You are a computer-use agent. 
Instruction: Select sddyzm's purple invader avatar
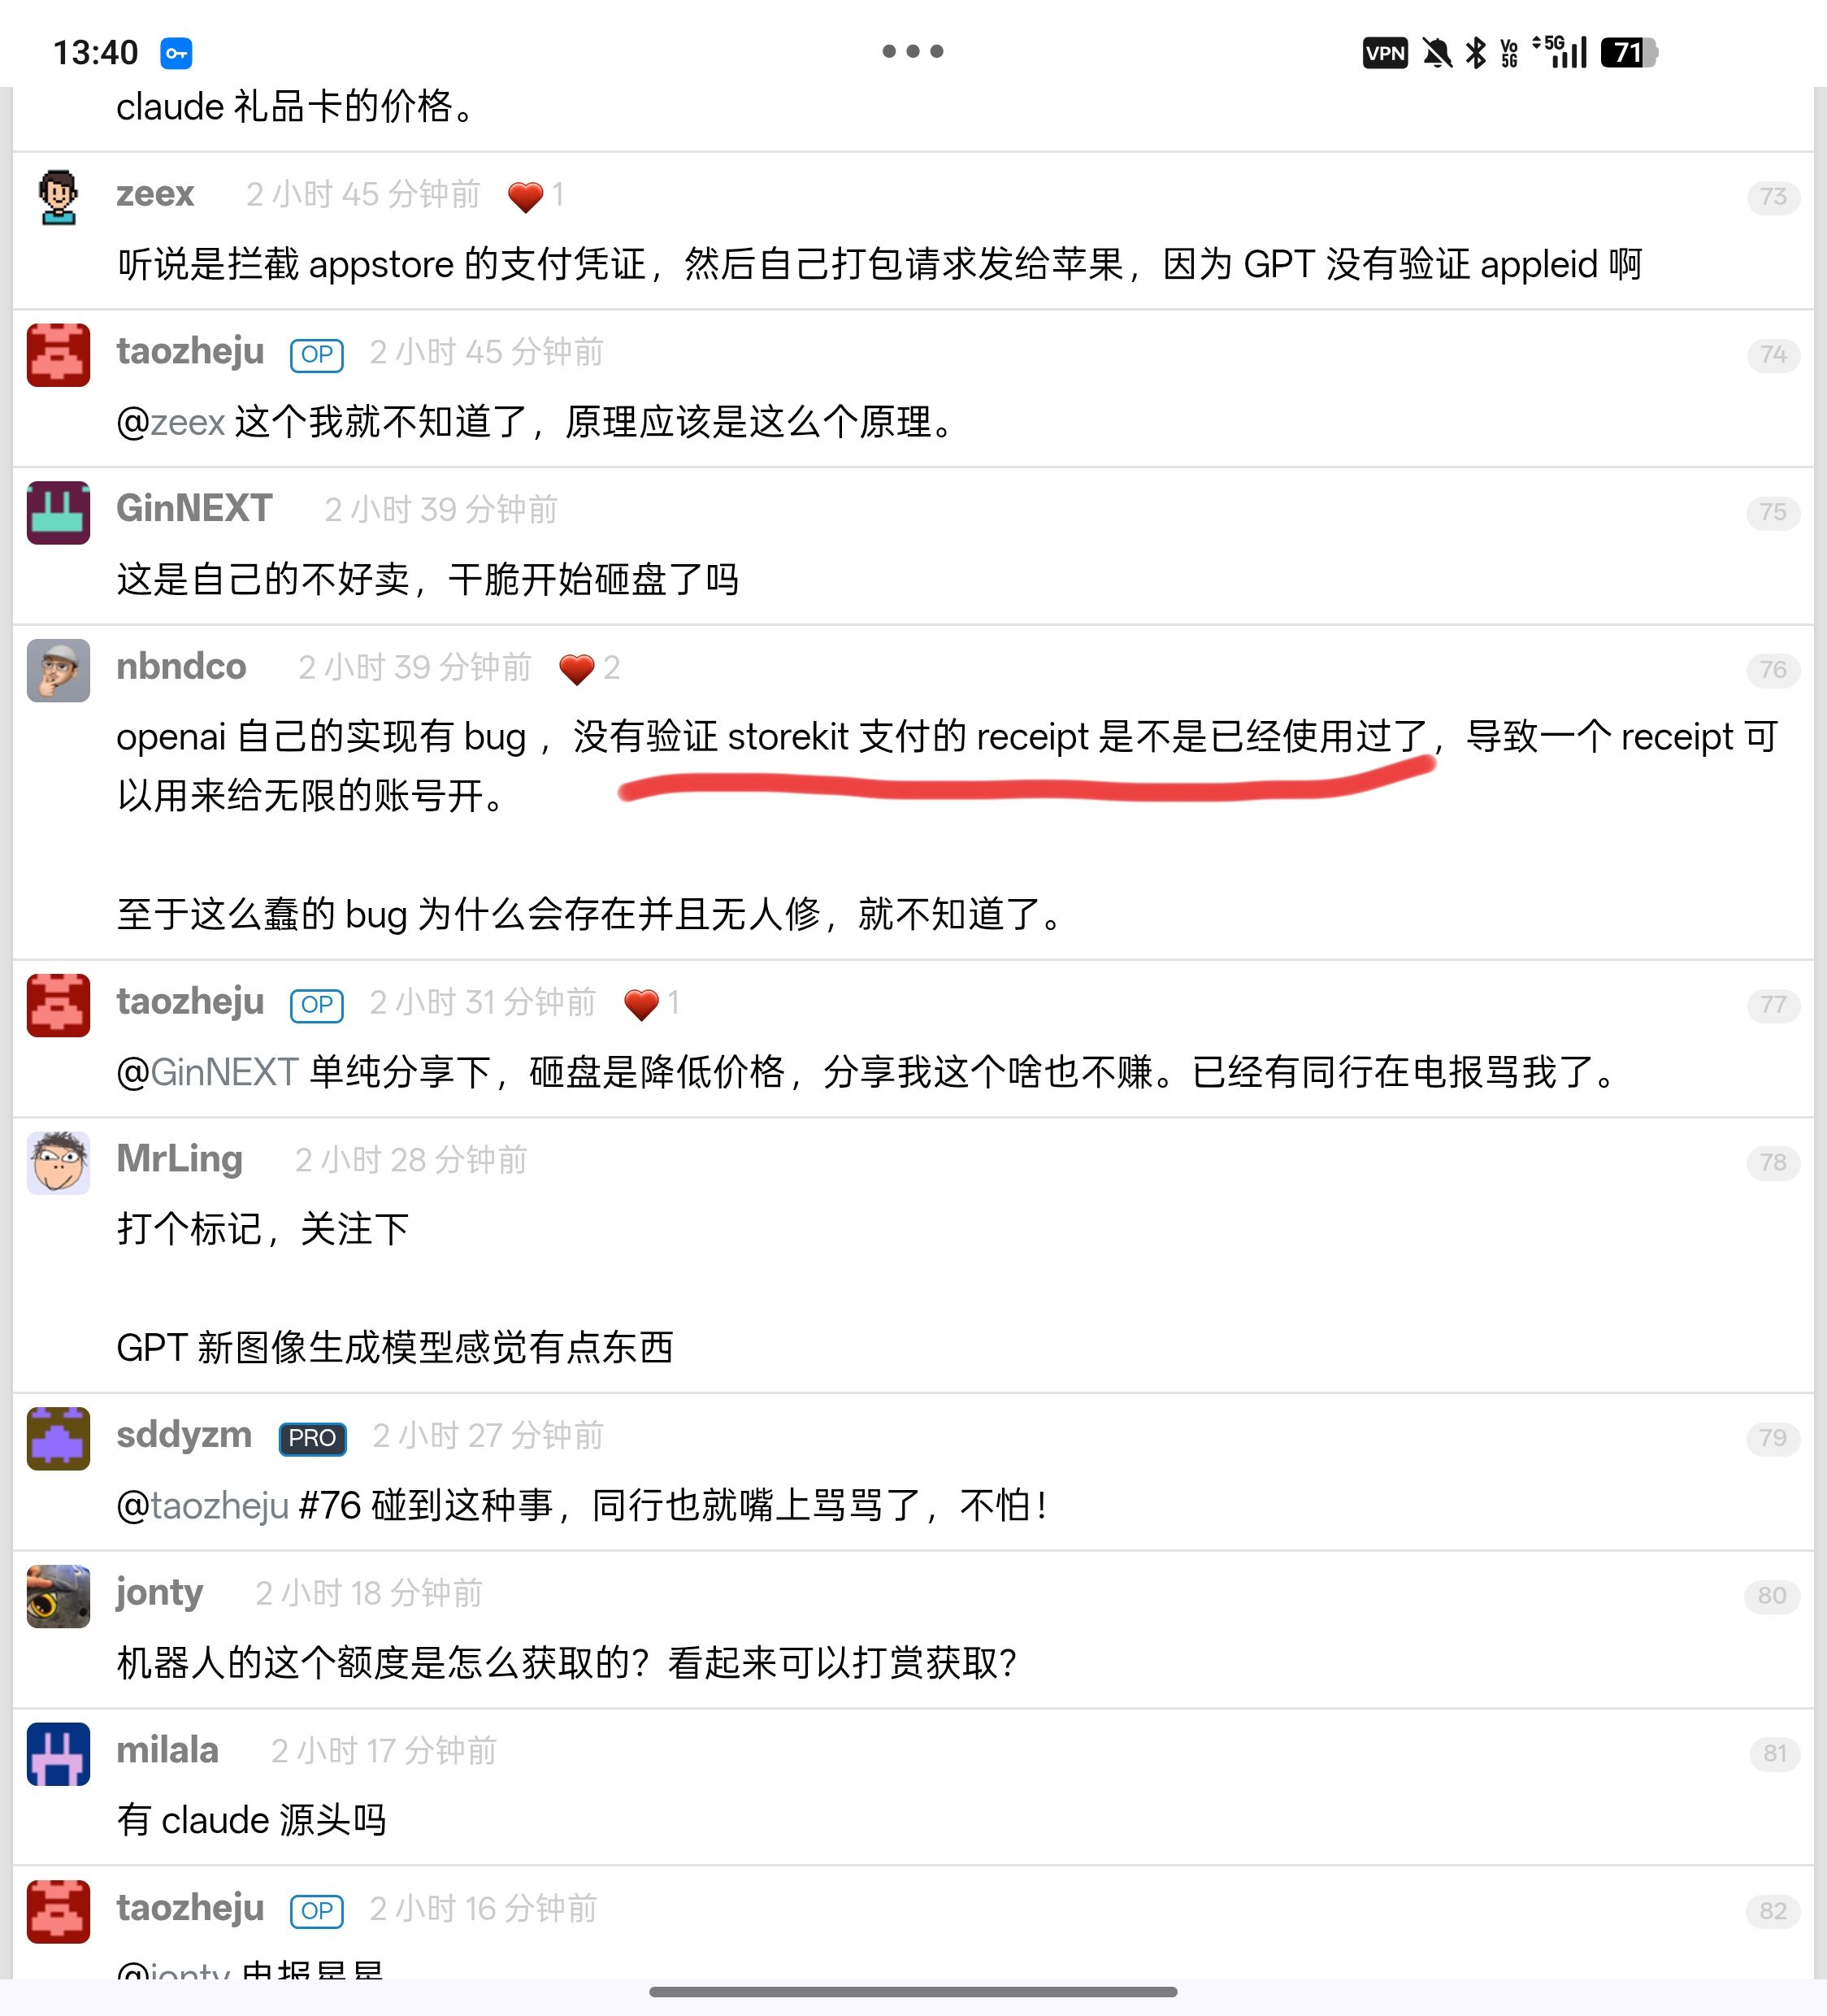point(58,1439)
